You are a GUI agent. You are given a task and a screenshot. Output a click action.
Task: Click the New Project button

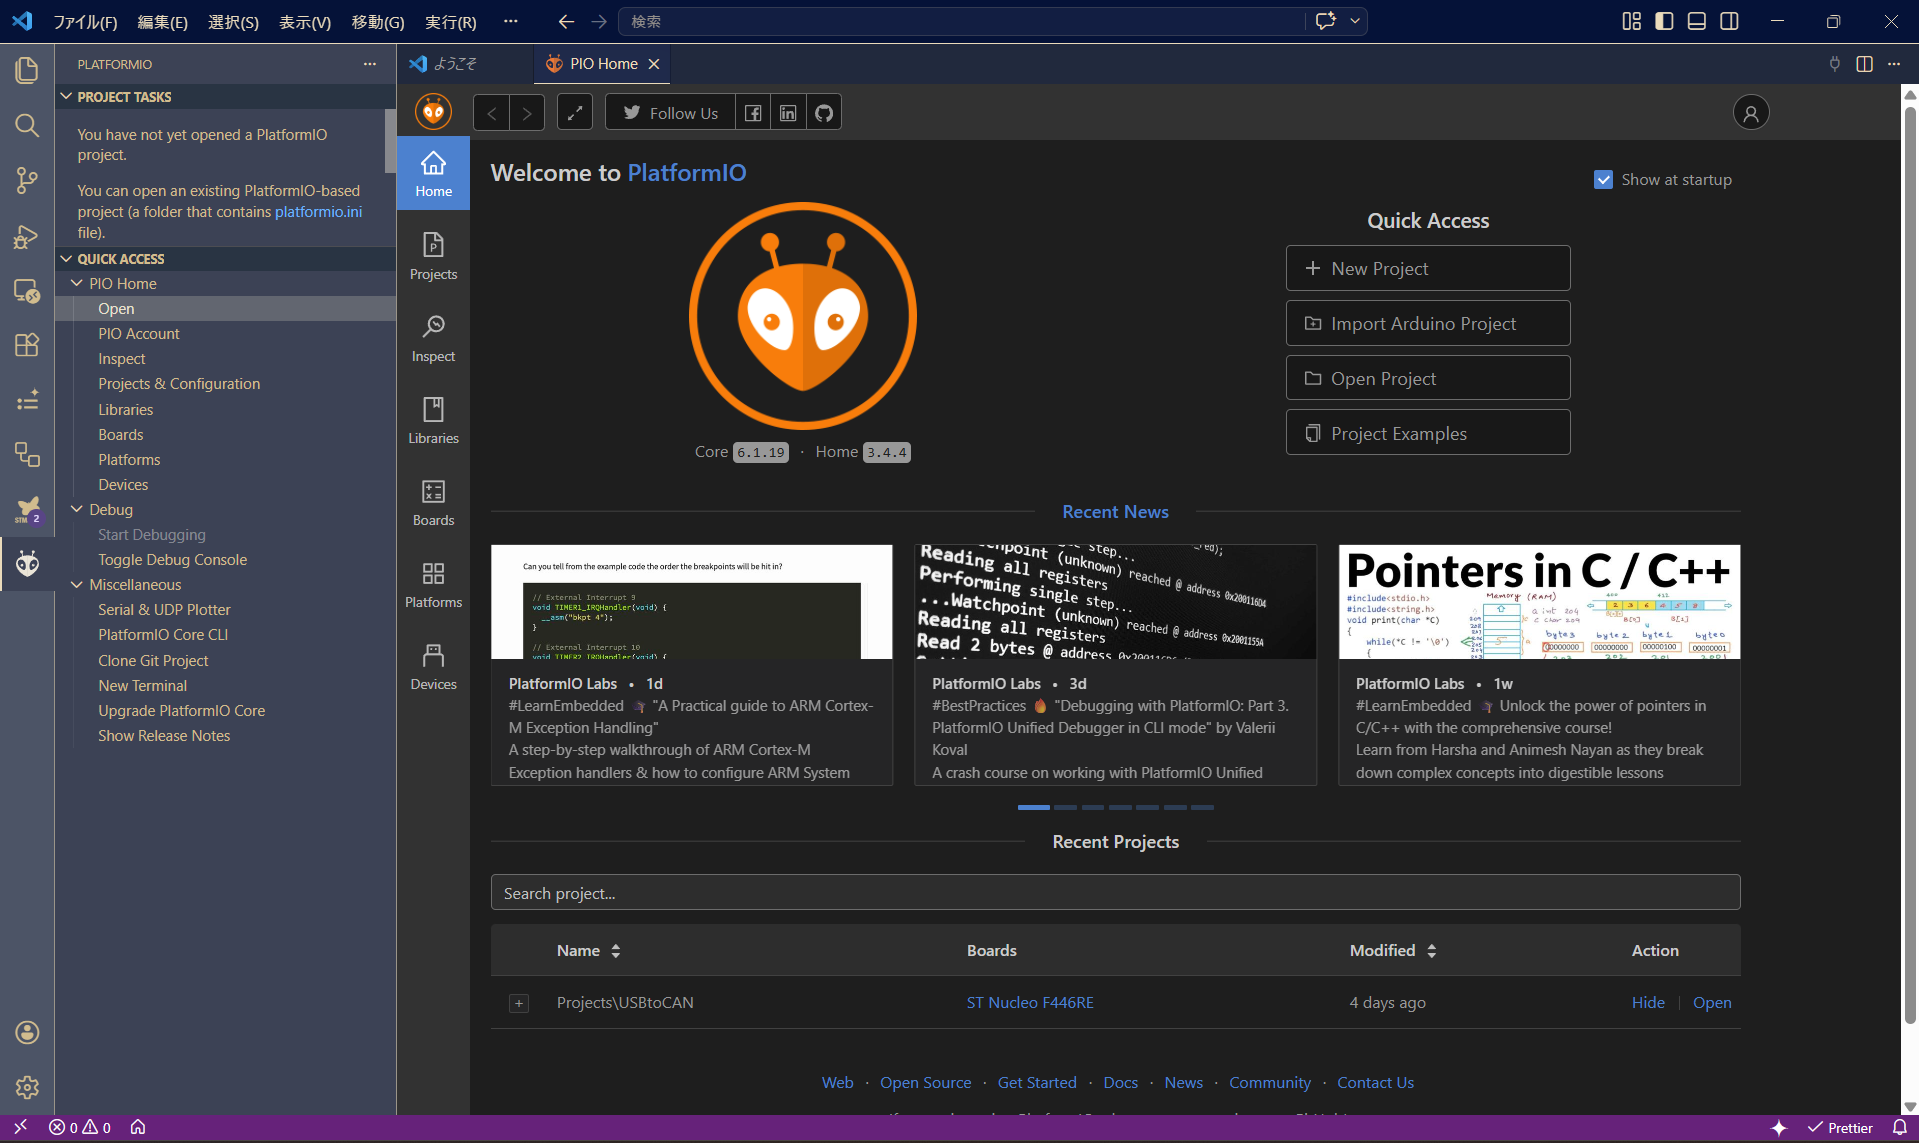point(1427,268)
